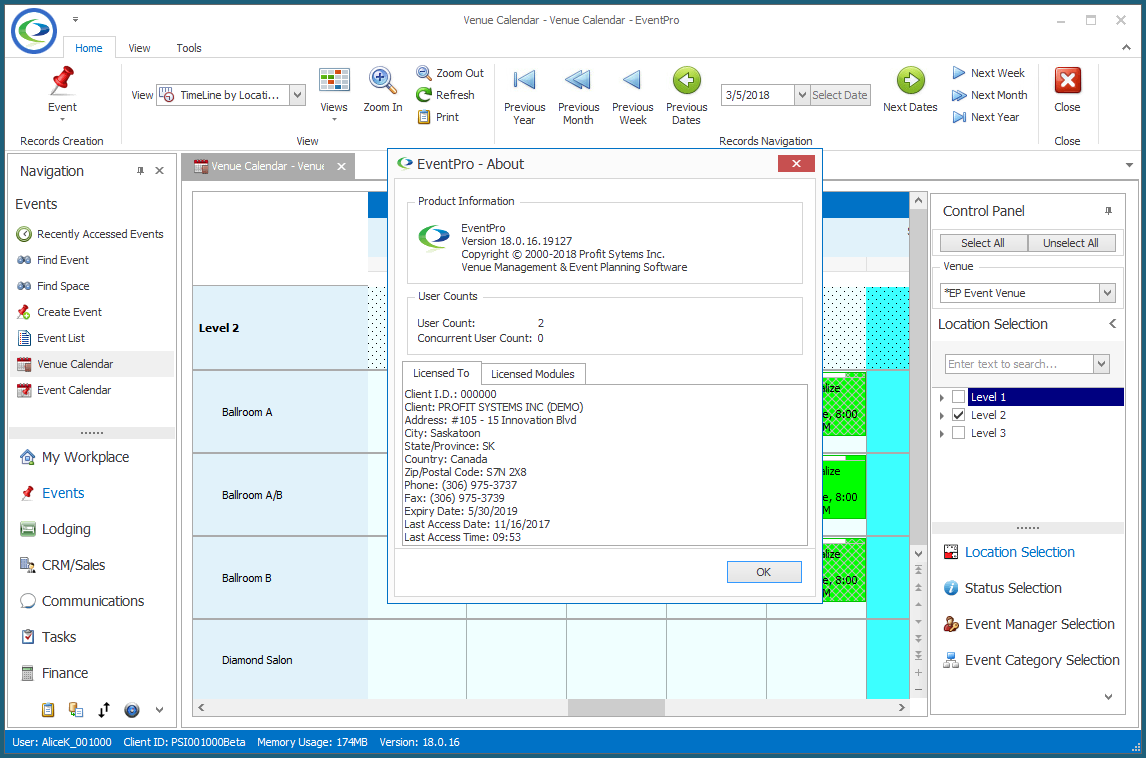Open the Tasks module
1146x758 pixels.
(48, 637)
